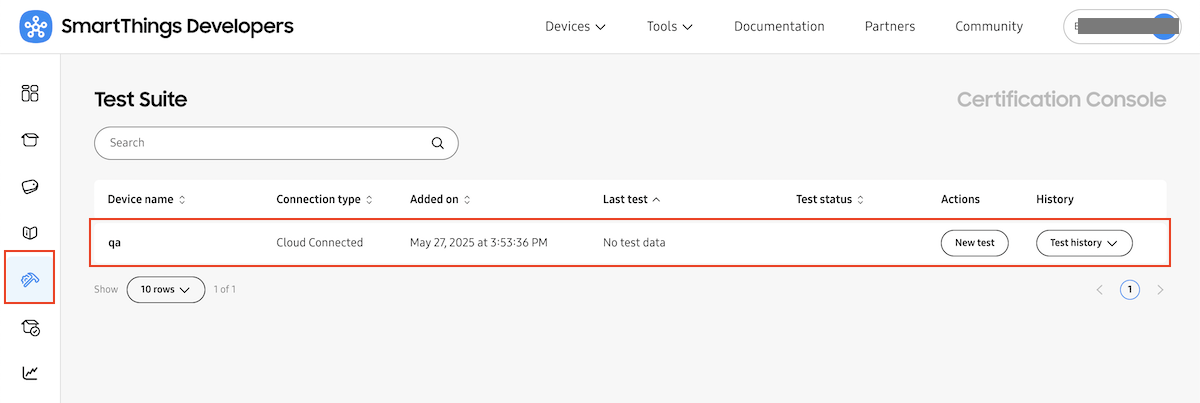Expand the Devices menu
1200x403 pixels.
coord(575,27)
